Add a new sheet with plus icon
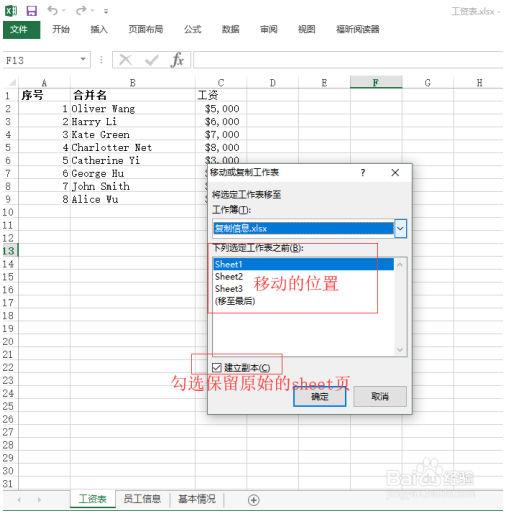 tap(254, 500)
